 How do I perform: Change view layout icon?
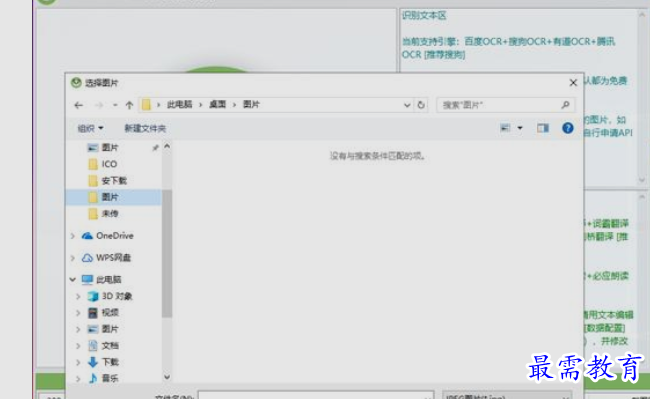[x=505, y=128]
